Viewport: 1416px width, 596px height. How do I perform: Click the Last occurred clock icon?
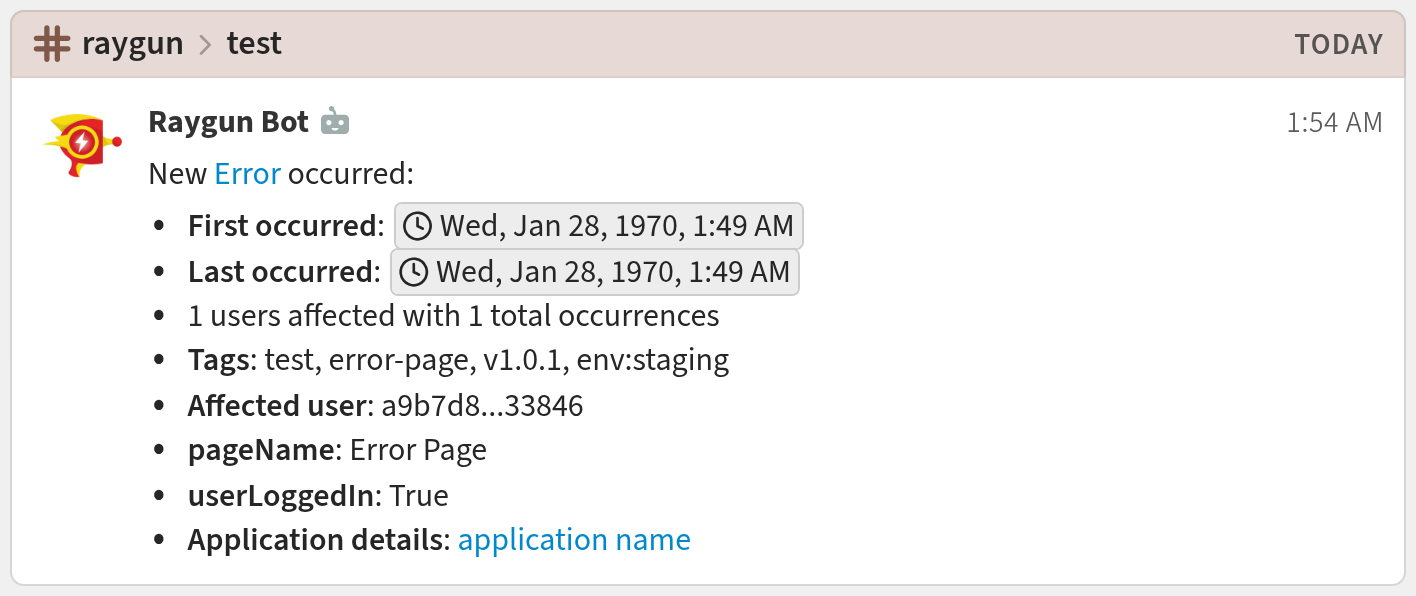pos(413,272)
